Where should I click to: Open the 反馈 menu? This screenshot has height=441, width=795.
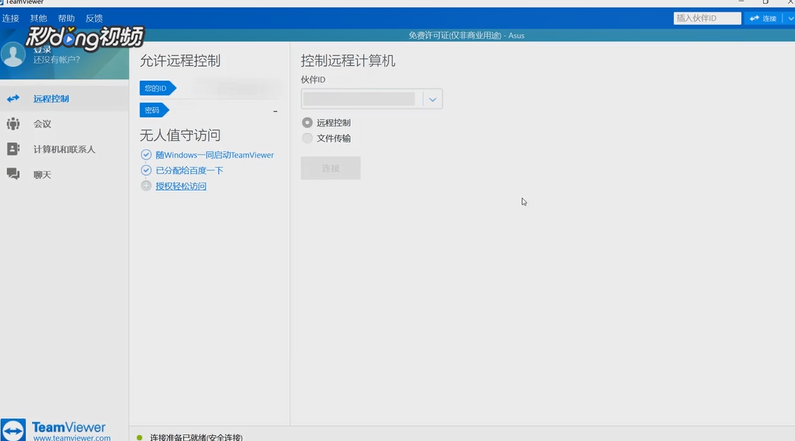pyautogui.click(x=94, y=19)
